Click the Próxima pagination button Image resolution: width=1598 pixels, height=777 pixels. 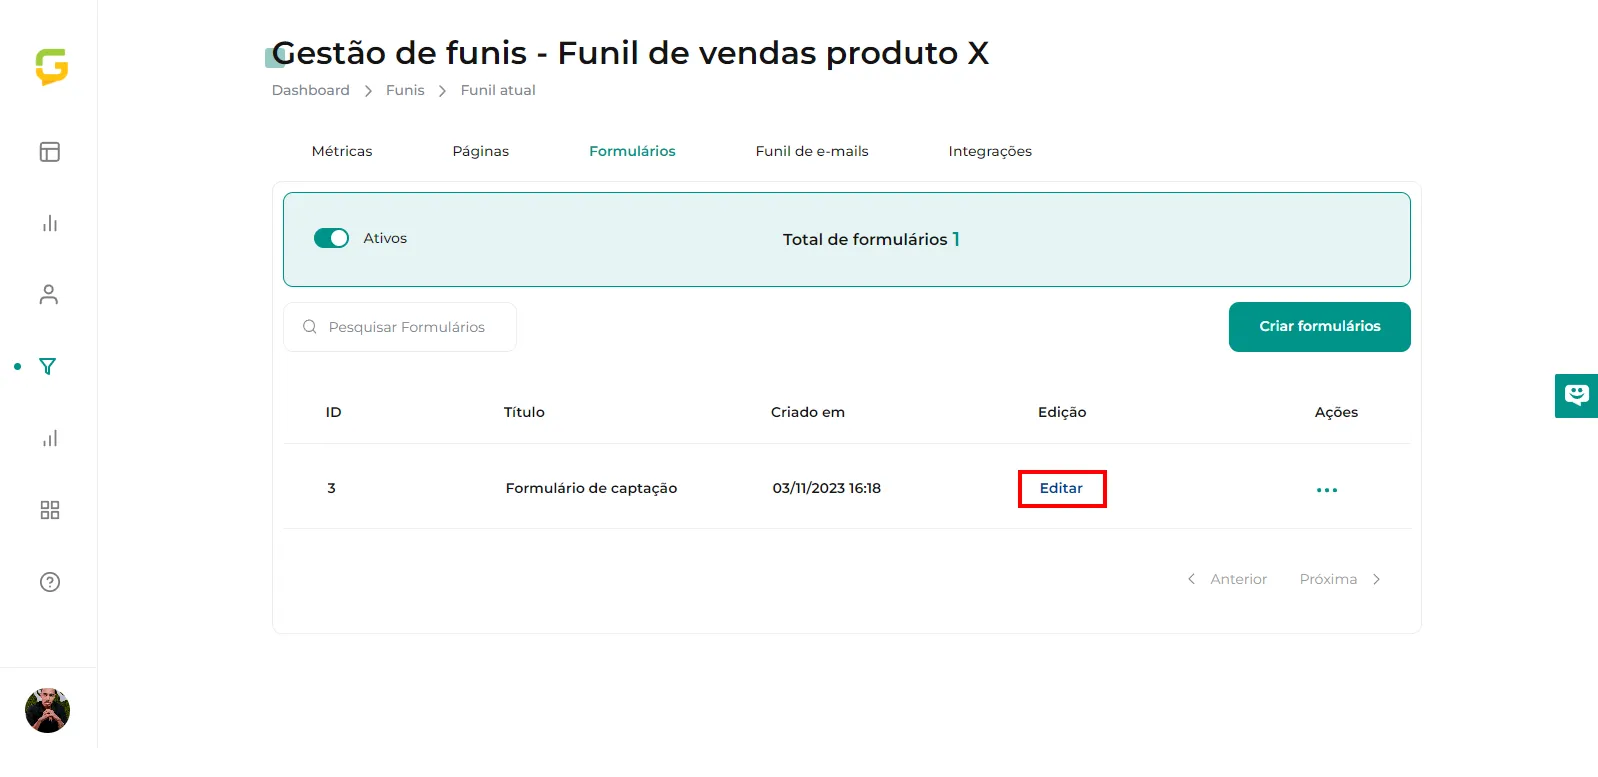coord(1340,579)
